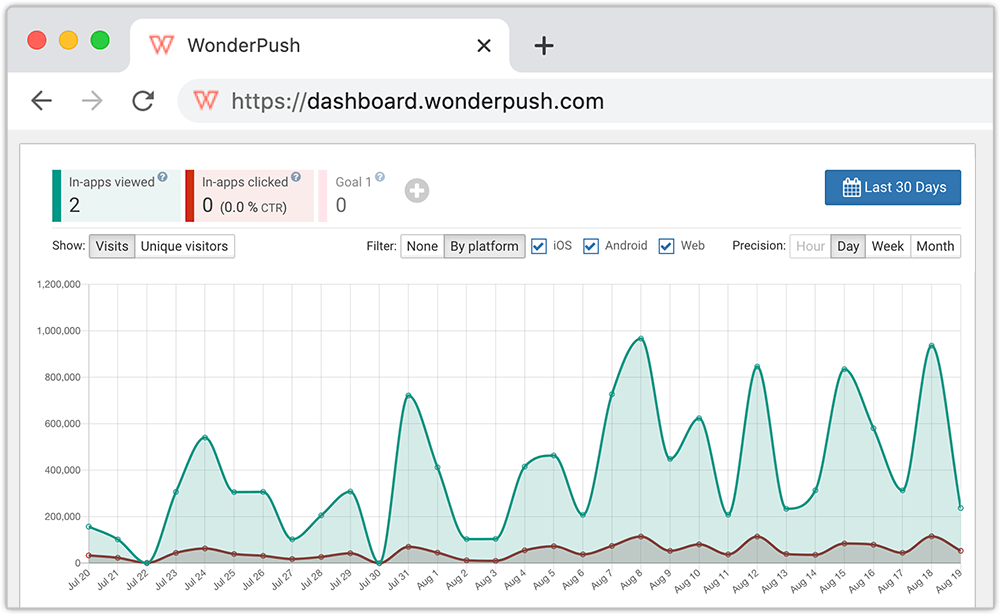Open help icon next to Goal 1

coord(380,177)
